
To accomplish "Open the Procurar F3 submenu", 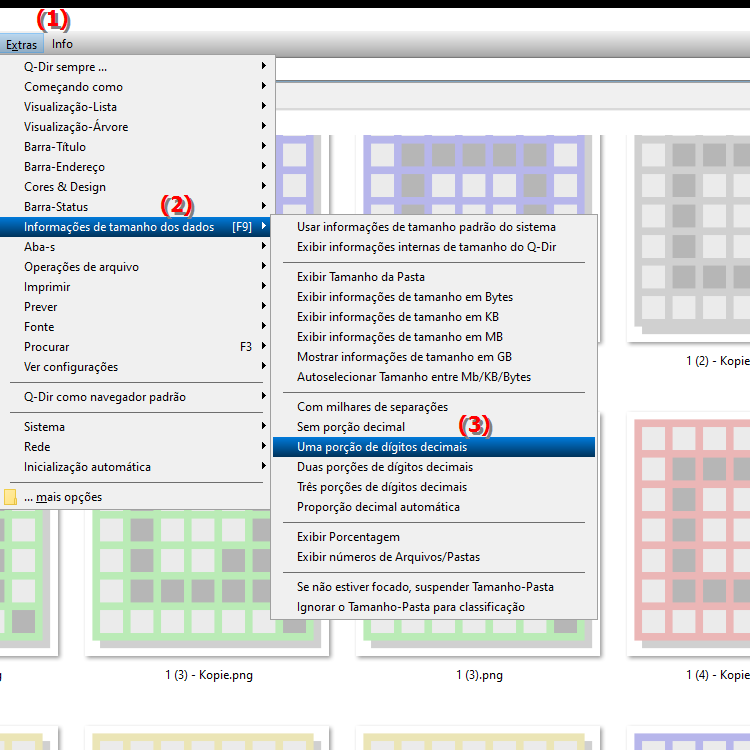I will point(135,347).
